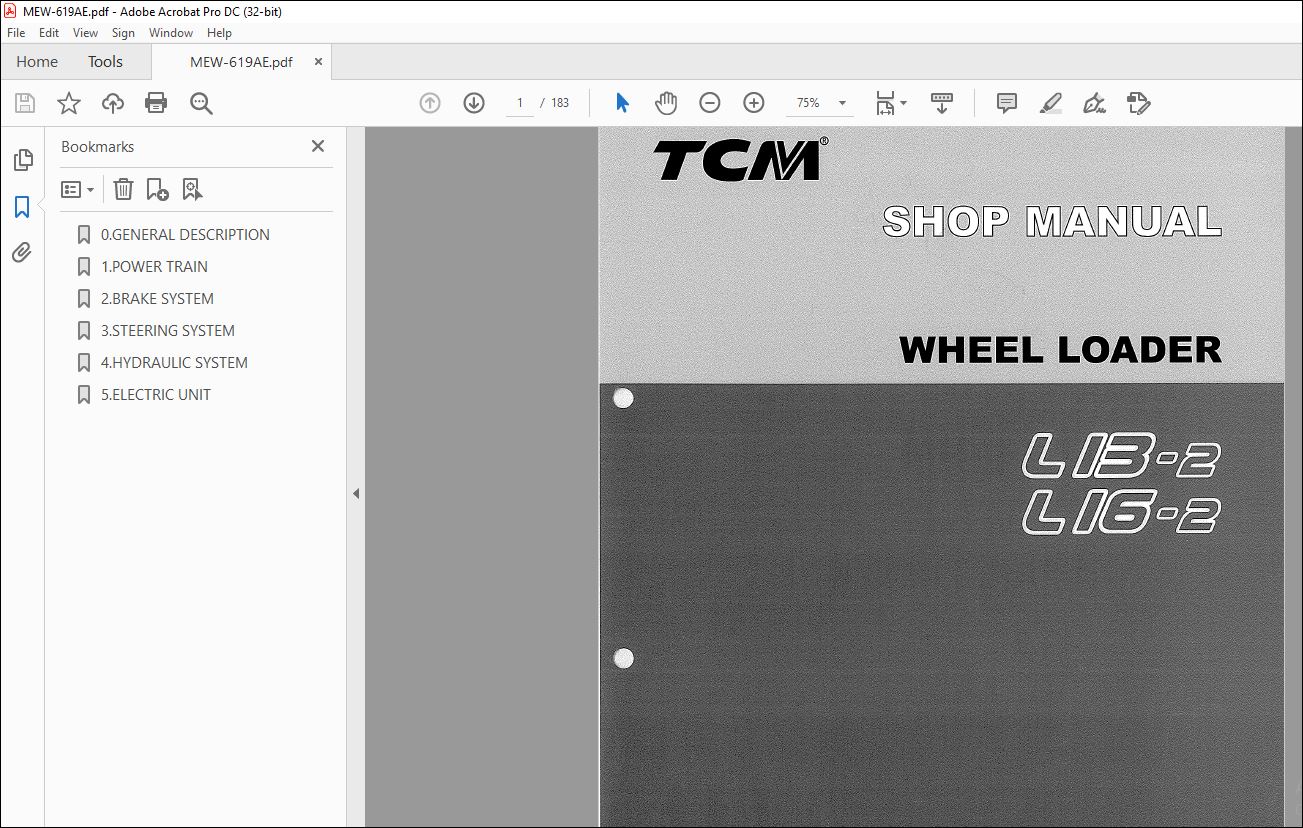Image resolution: width=1303 pixels, height=828 pixels.
Task: Open the zoom level dropdown
Action: click(841, 103)
